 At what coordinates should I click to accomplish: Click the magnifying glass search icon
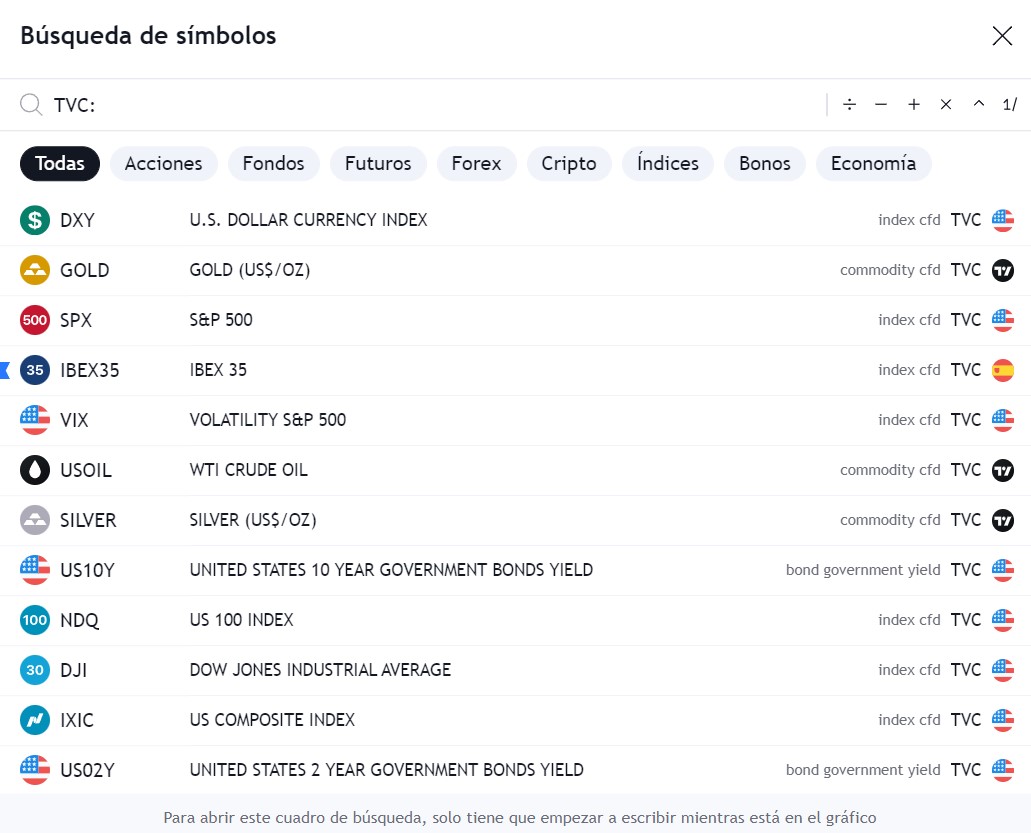pyautogui.click(x=31, y=105)
